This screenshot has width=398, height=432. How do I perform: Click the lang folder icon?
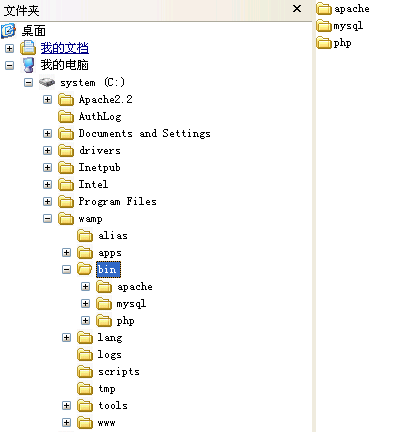[85, 338]
